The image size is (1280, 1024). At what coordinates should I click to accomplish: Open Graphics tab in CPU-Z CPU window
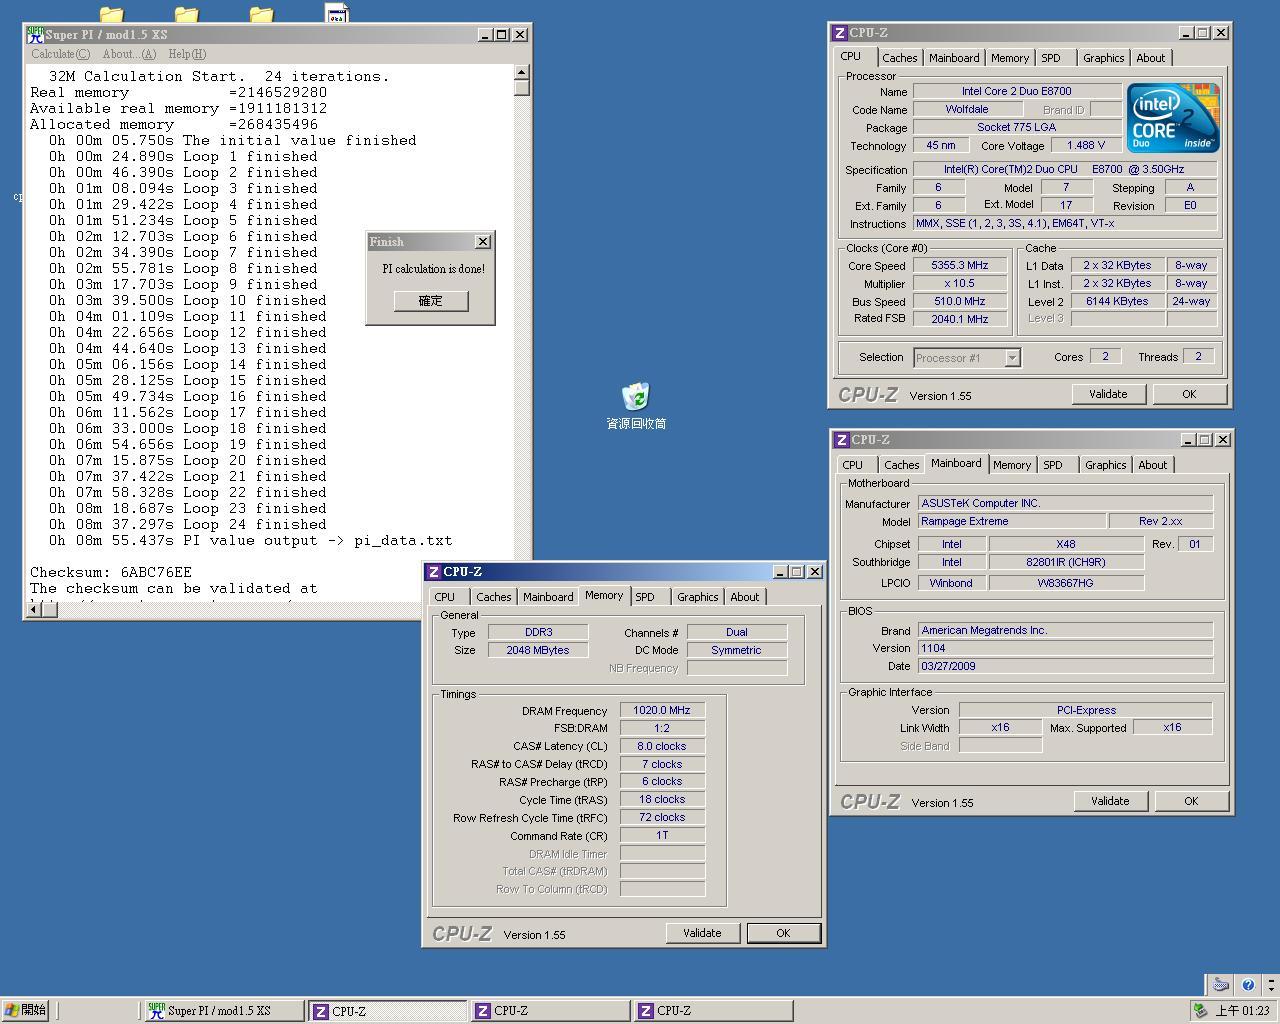tap(1103, 58)
